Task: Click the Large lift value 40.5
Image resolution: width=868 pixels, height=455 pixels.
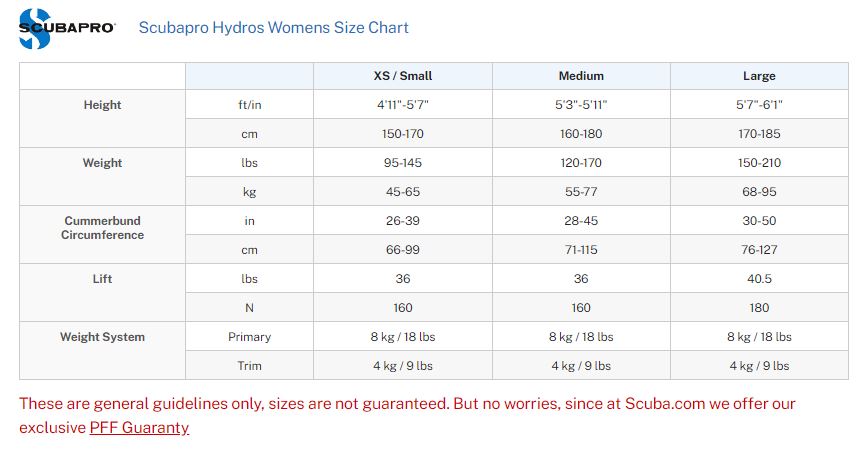Action: coord(759,278)
